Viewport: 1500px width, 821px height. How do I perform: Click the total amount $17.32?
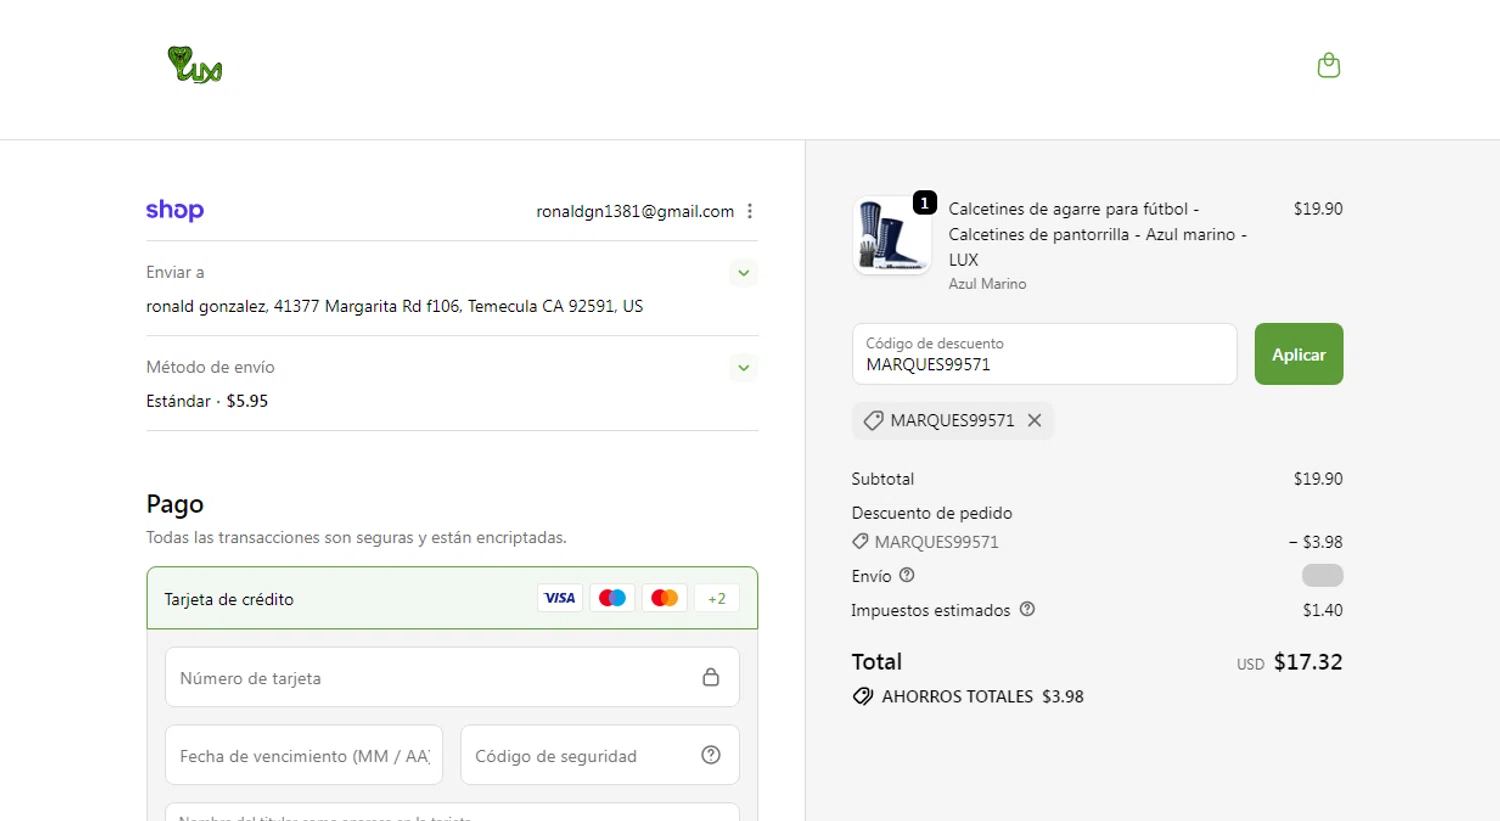(1308, 662)
